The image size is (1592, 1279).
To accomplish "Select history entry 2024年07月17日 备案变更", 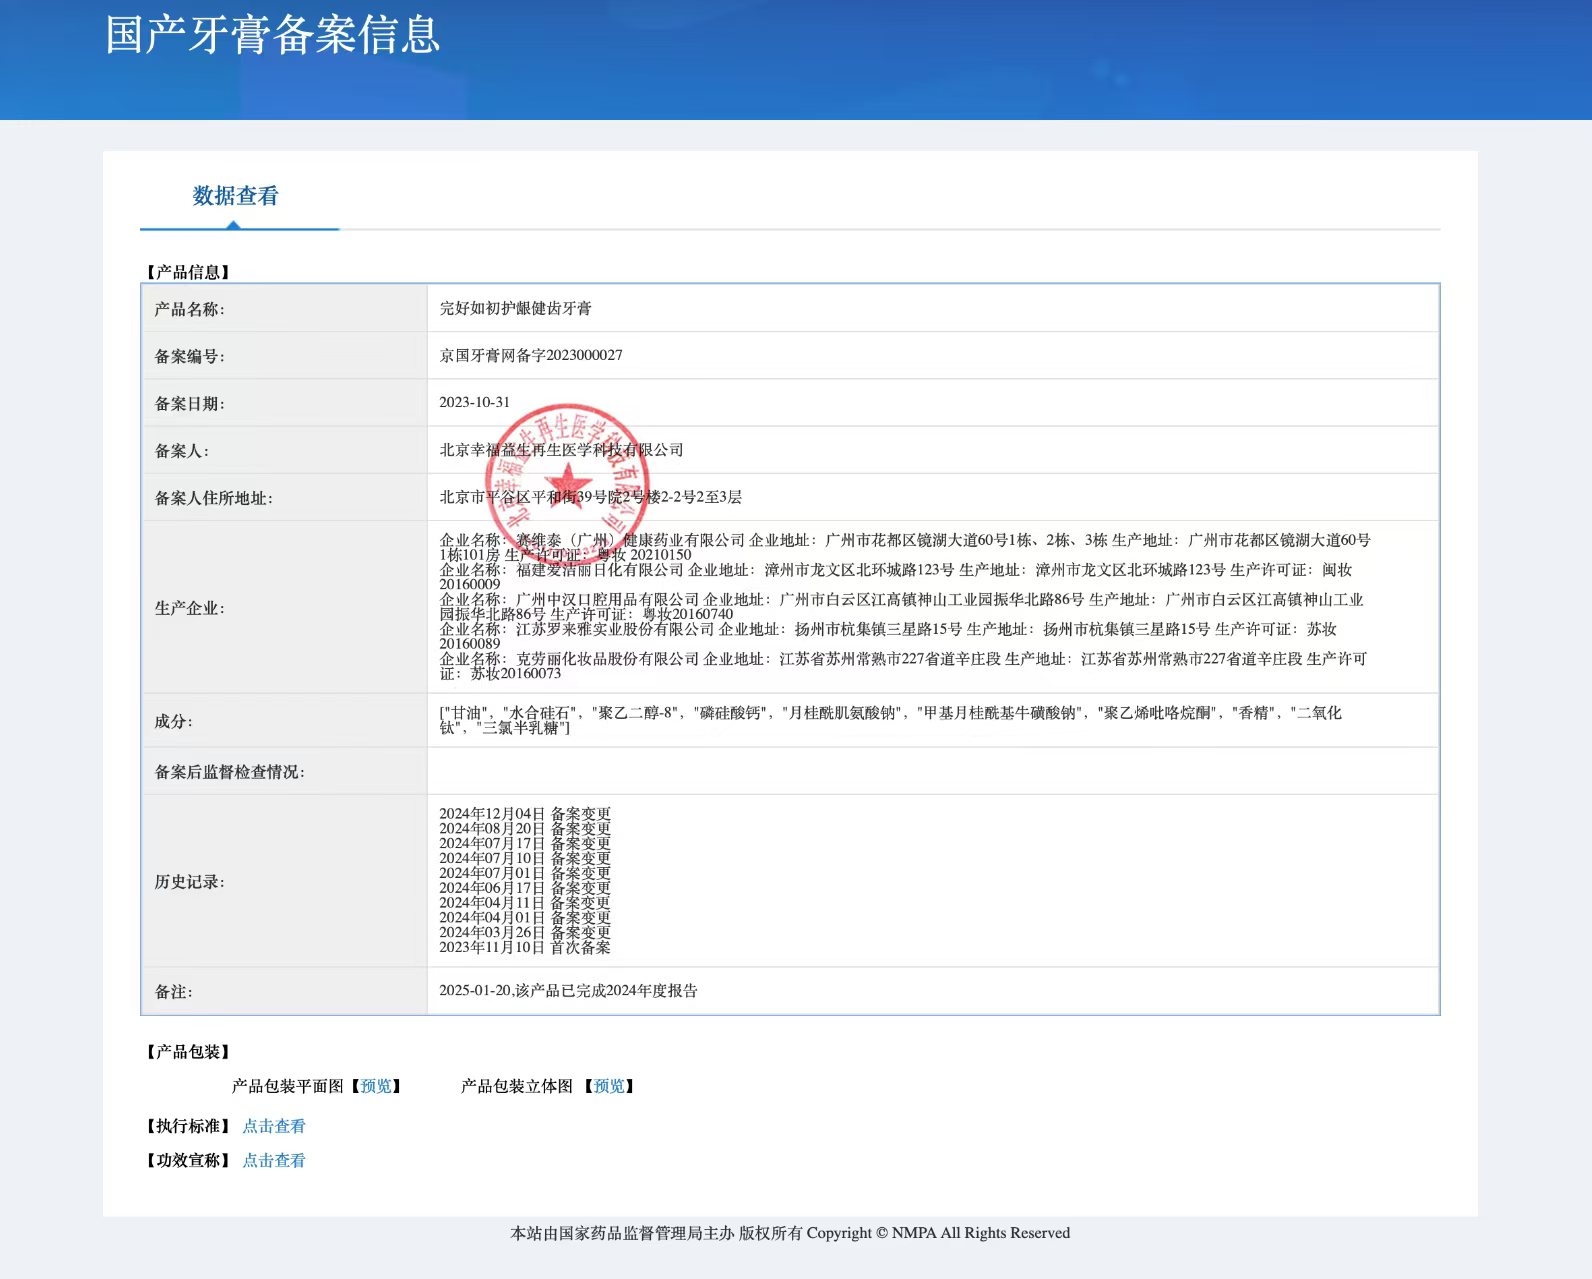I will [525, 843].
